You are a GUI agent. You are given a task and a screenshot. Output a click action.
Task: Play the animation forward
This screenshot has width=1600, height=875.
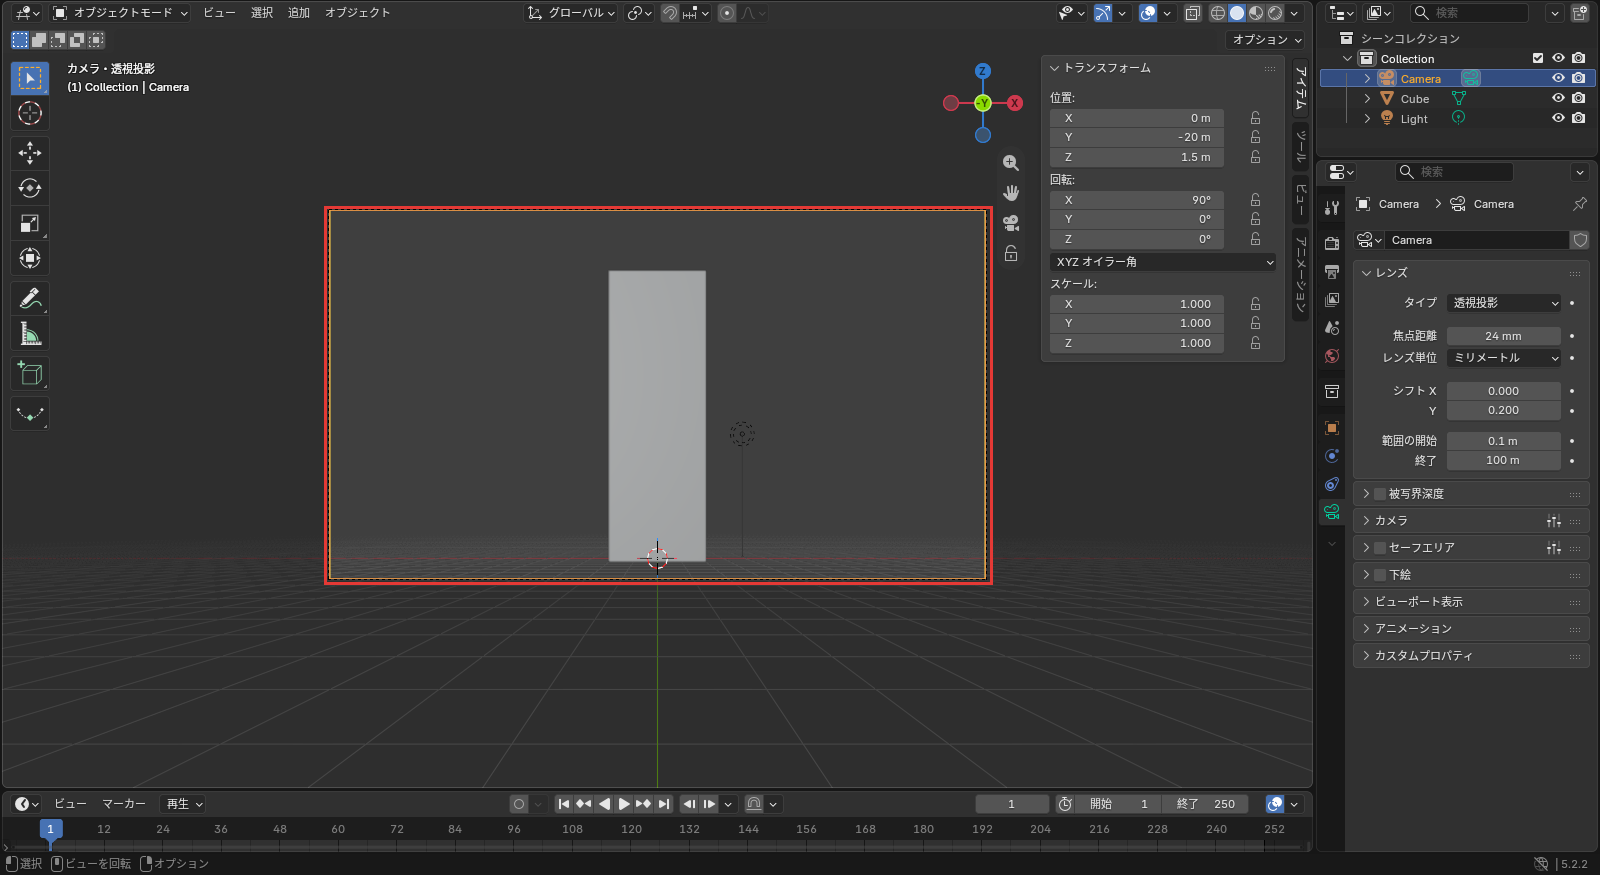click(x=624, y=804)
